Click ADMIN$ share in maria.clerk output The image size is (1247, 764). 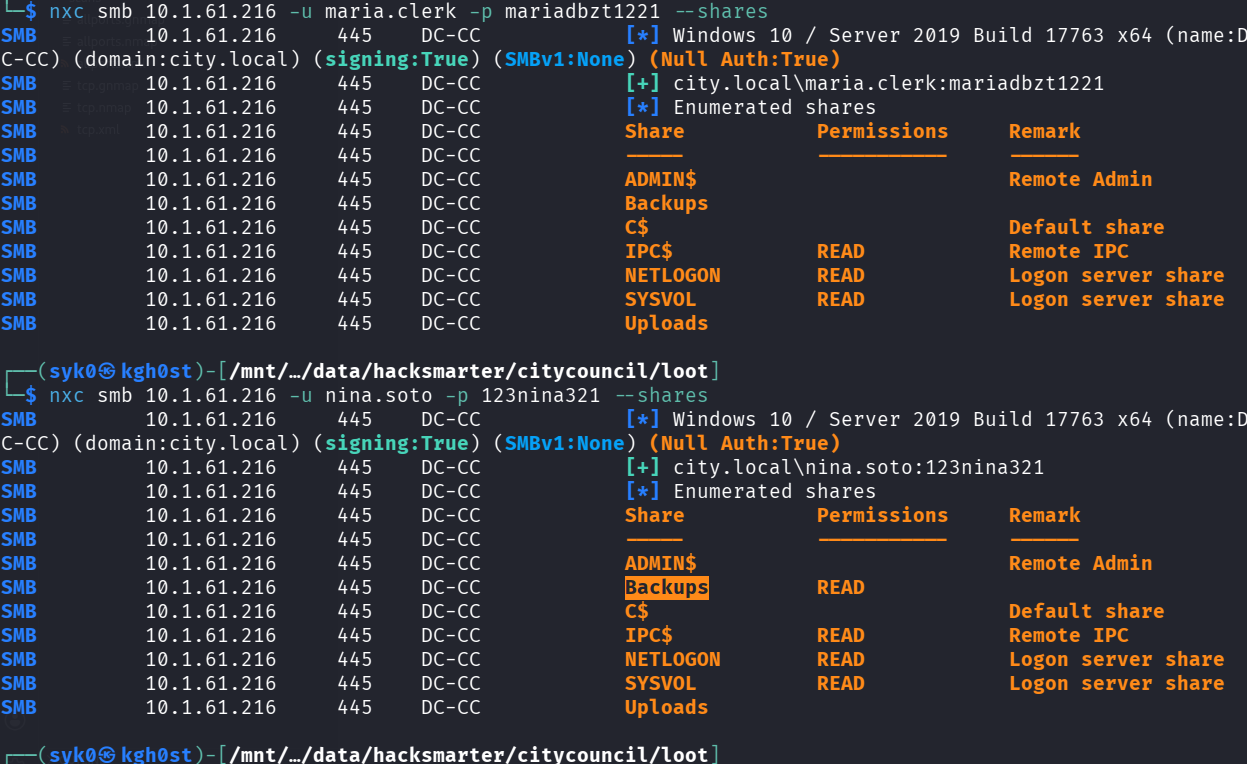point(661,179)
